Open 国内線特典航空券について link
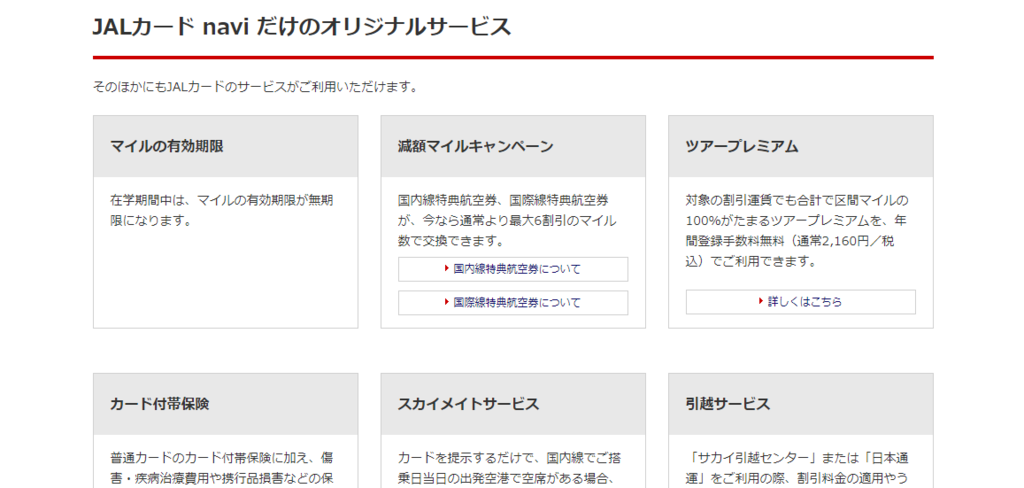The image size is (1024, 488). pos(513,269)
